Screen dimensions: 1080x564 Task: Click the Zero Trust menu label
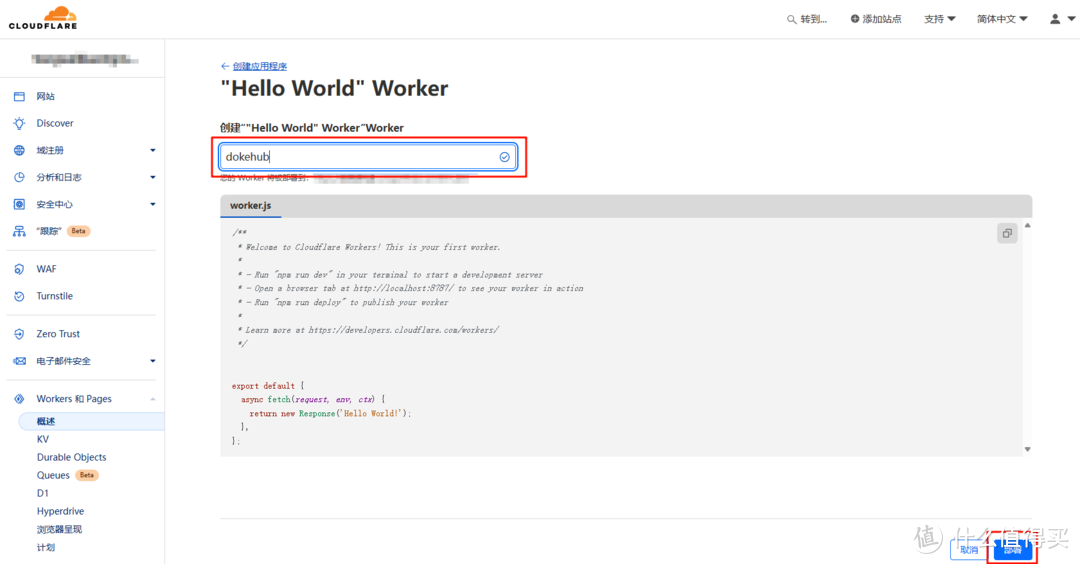(x=58, y=334)
